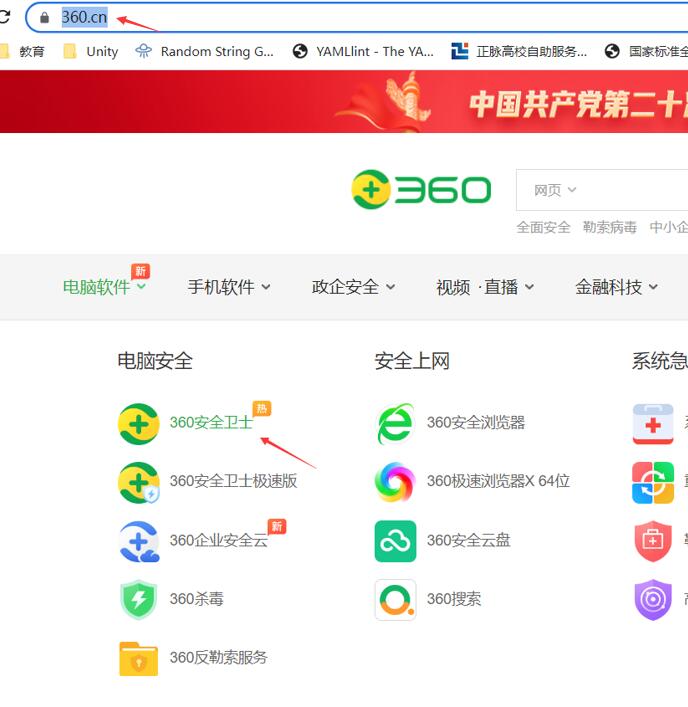Select the 360杀毒 shield icon
The image size is (688, 707).
[x=138, y=599]
